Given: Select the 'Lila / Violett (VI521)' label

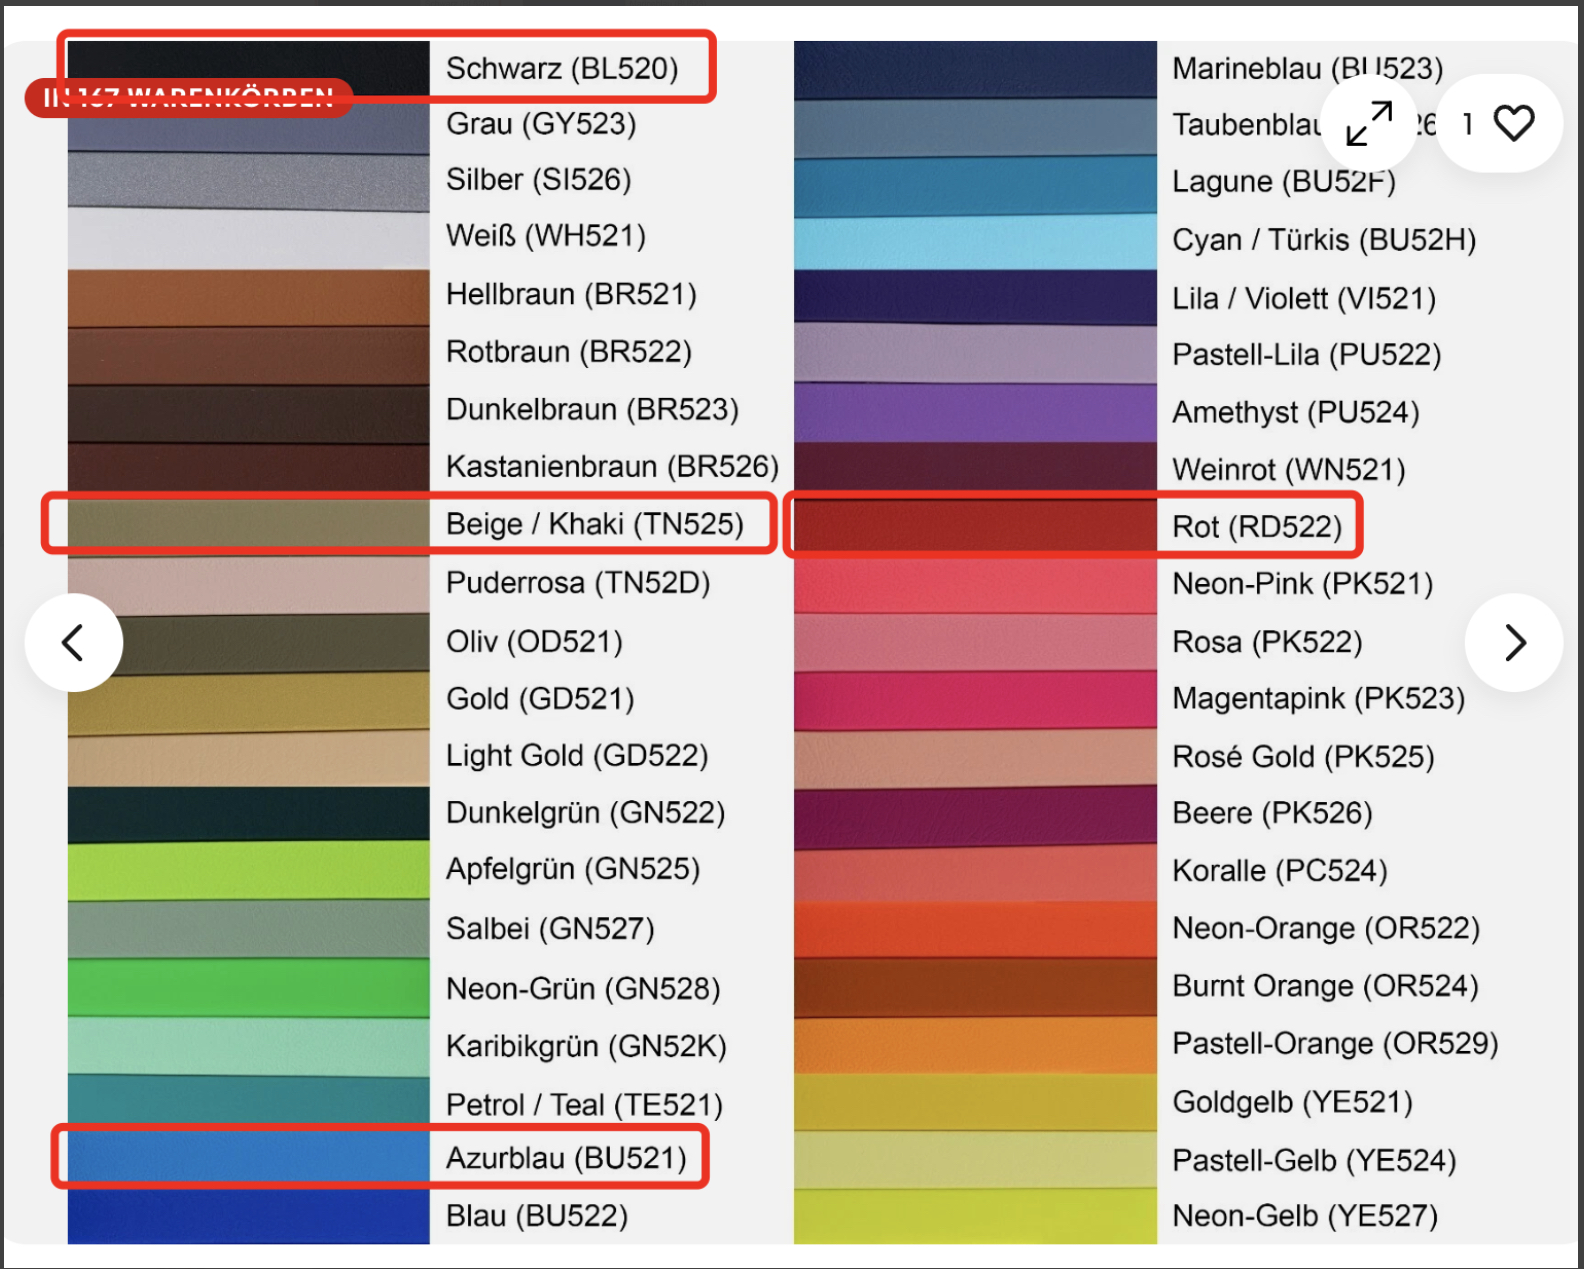Looking at the screenshot, I should [1304, 299].
